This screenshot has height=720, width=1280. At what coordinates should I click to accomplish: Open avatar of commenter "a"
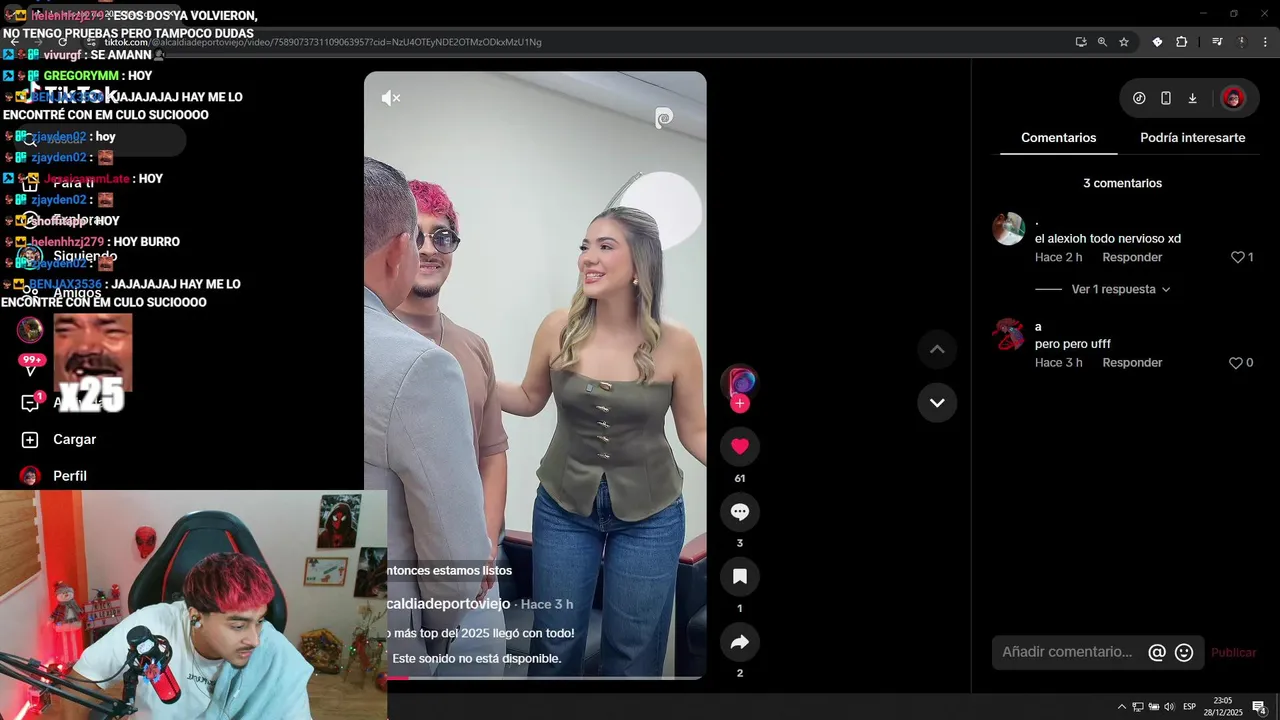[x=1008, y=334]
